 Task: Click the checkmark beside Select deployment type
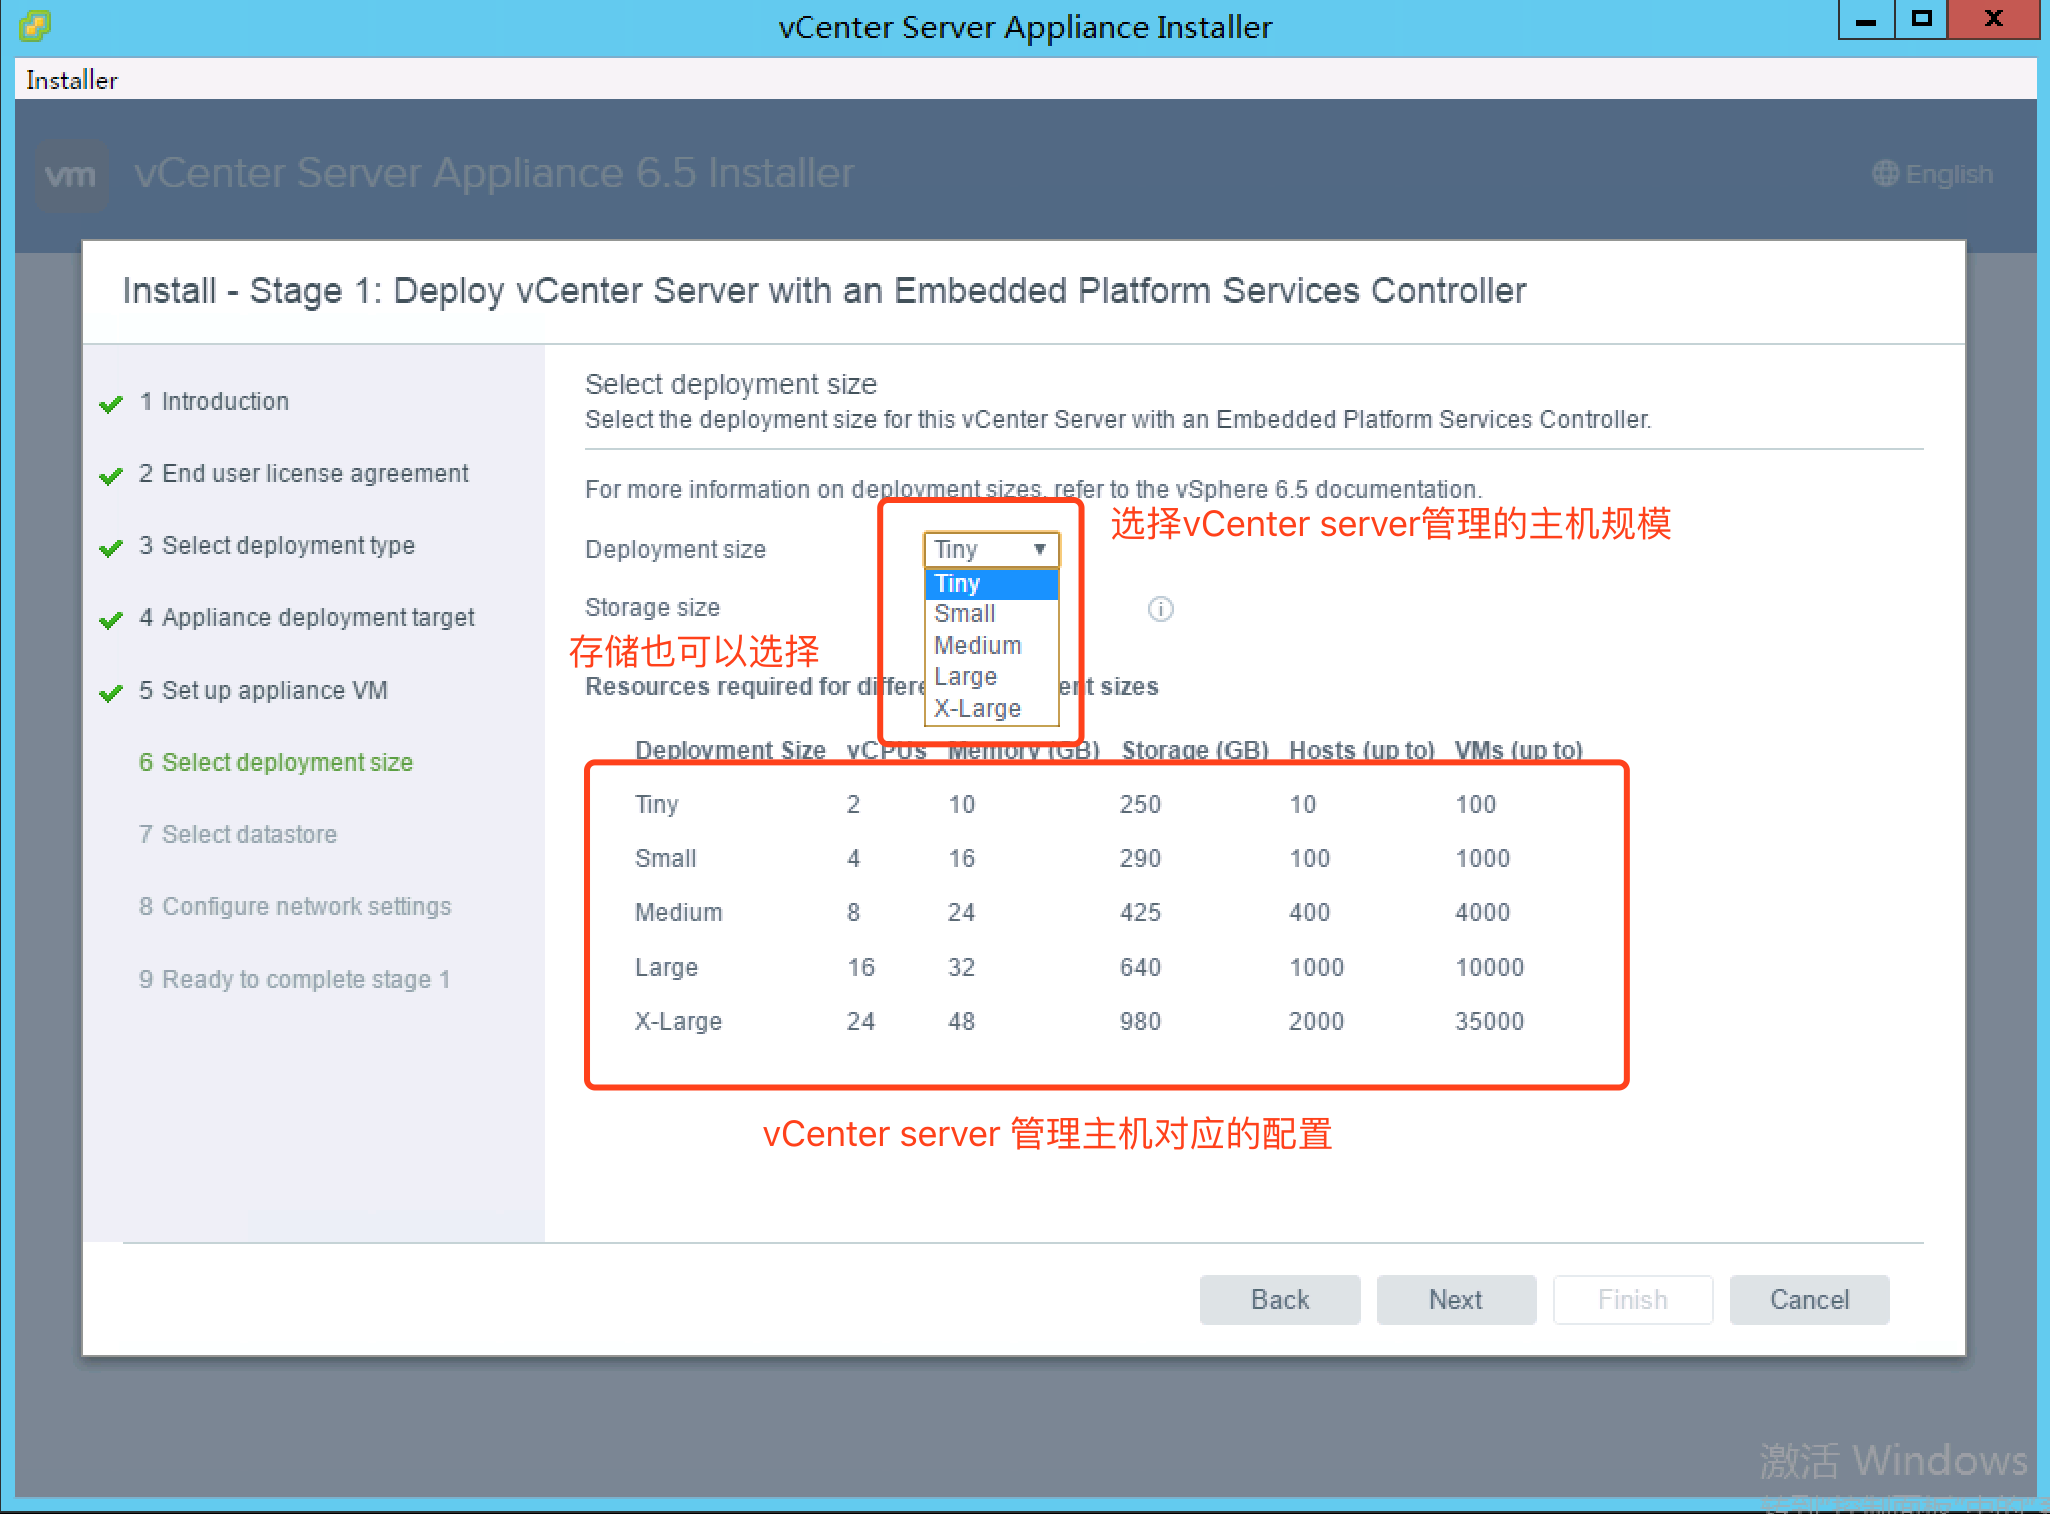click(111, 548)
